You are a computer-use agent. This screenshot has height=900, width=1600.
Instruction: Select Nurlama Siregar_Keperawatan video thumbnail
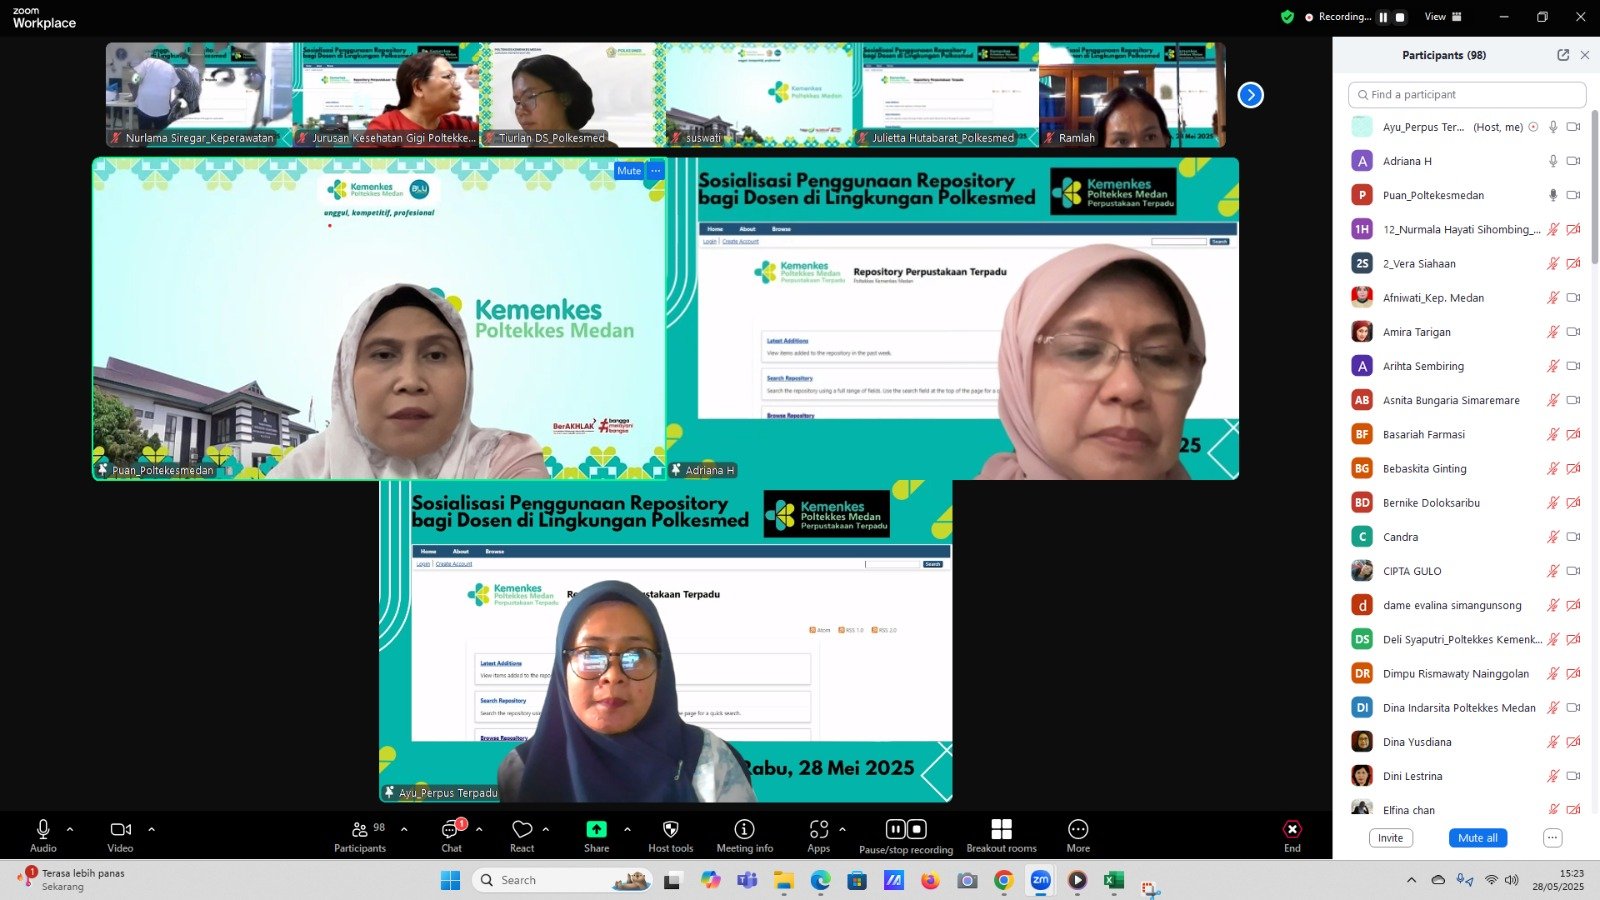pos(199,95)
